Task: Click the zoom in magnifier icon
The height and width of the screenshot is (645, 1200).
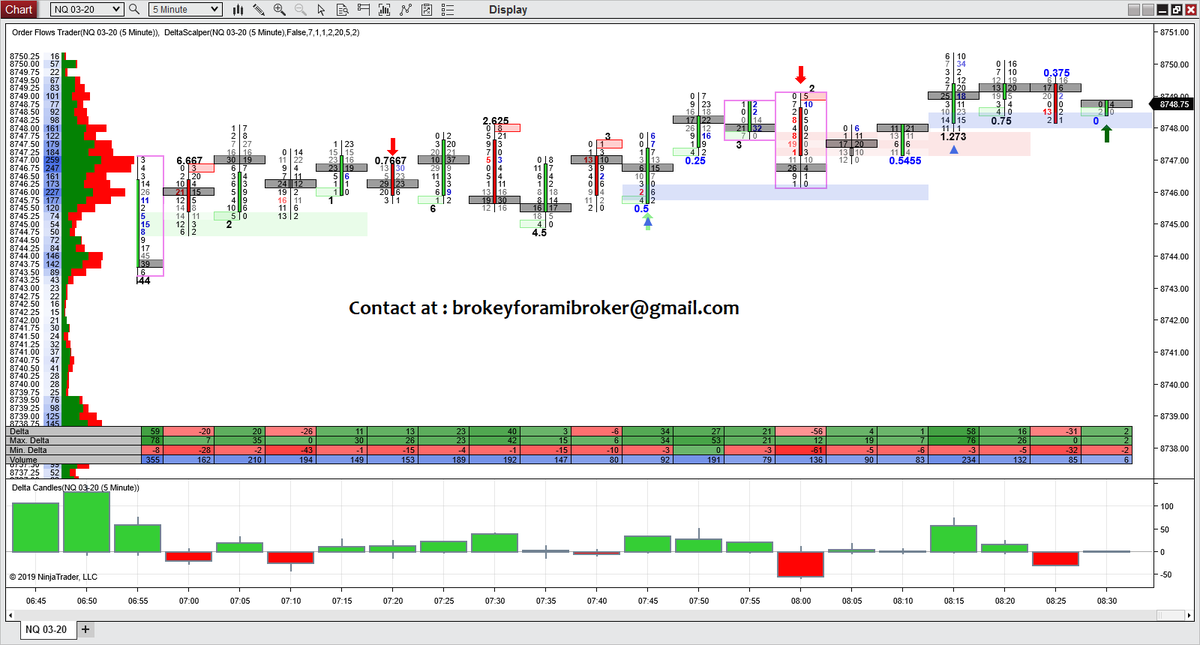Action: pos(280,10)
